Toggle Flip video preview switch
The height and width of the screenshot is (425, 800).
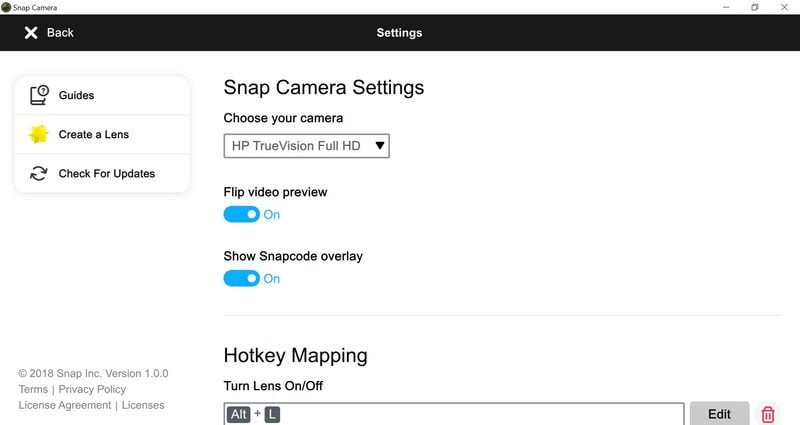241,214
